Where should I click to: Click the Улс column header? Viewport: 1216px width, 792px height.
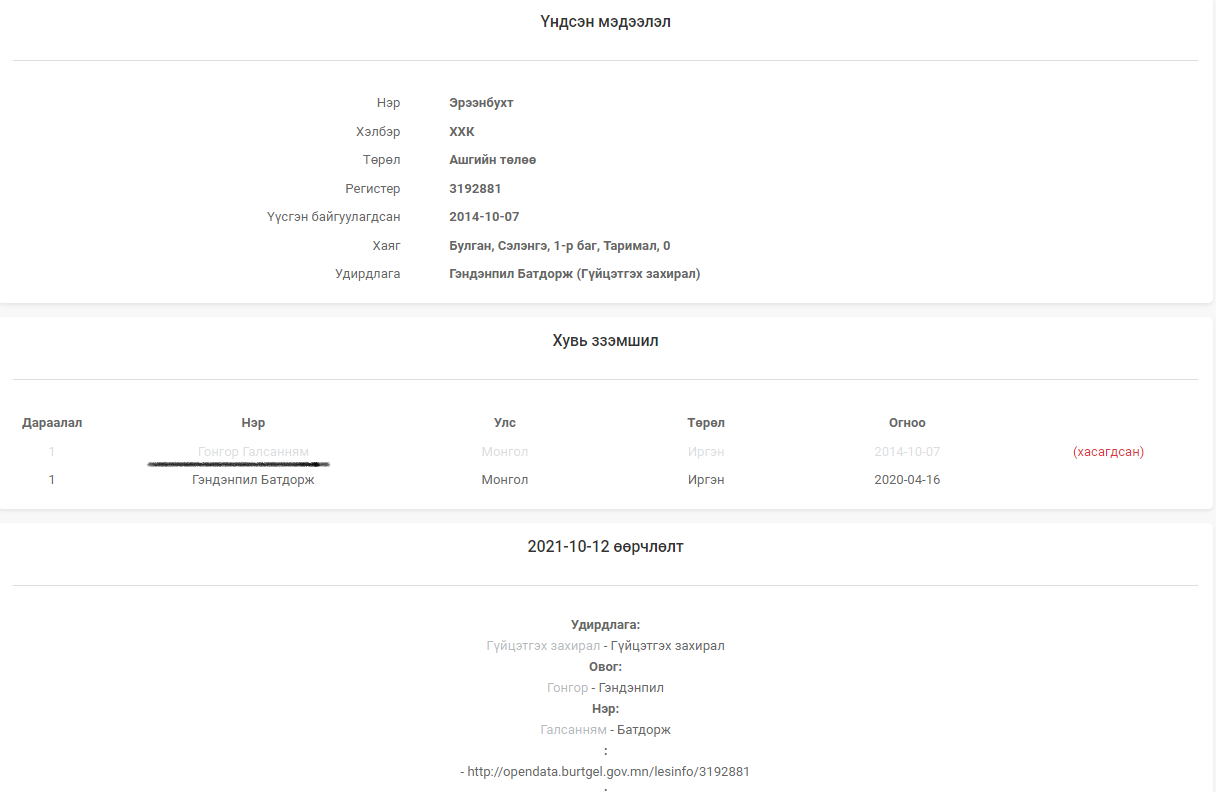click(504, 423)
